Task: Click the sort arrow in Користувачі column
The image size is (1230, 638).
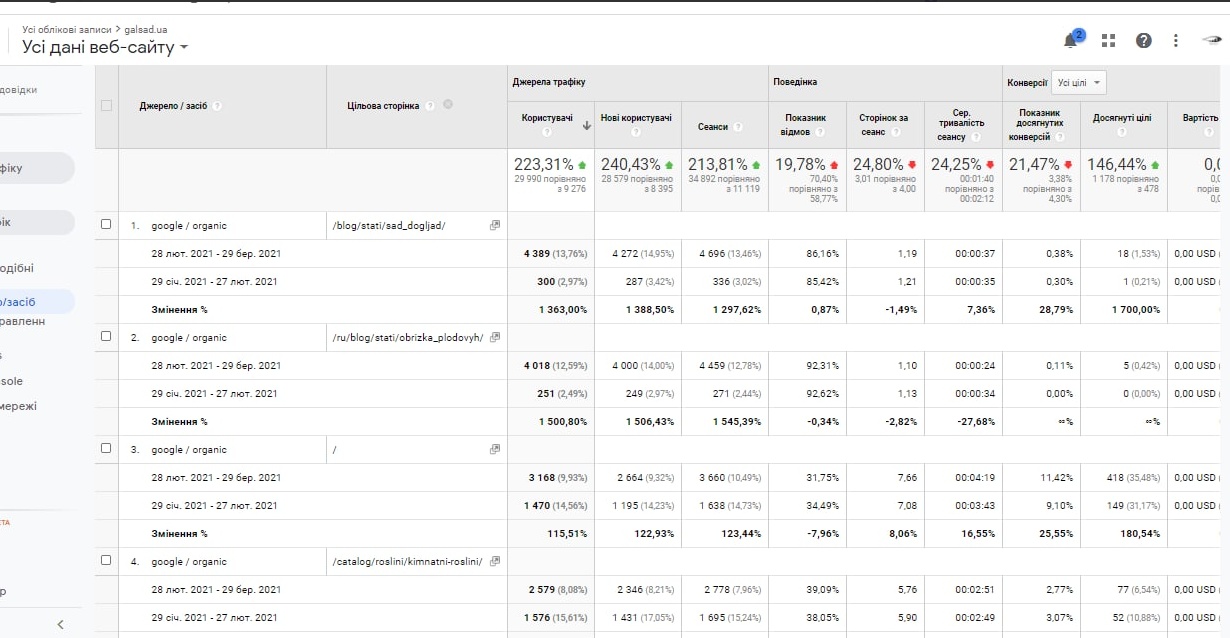Action: pyautogui.click(x=585, y=126)
